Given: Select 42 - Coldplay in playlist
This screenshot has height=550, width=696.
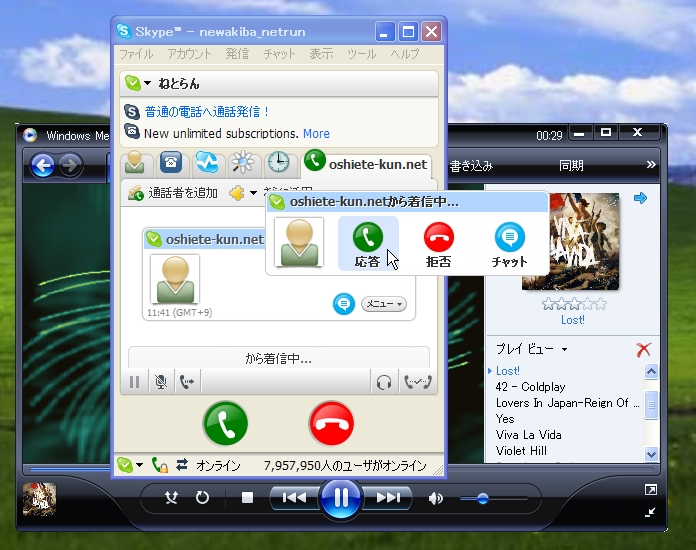Looking at the screenshot, I should [x=530, y=387].
